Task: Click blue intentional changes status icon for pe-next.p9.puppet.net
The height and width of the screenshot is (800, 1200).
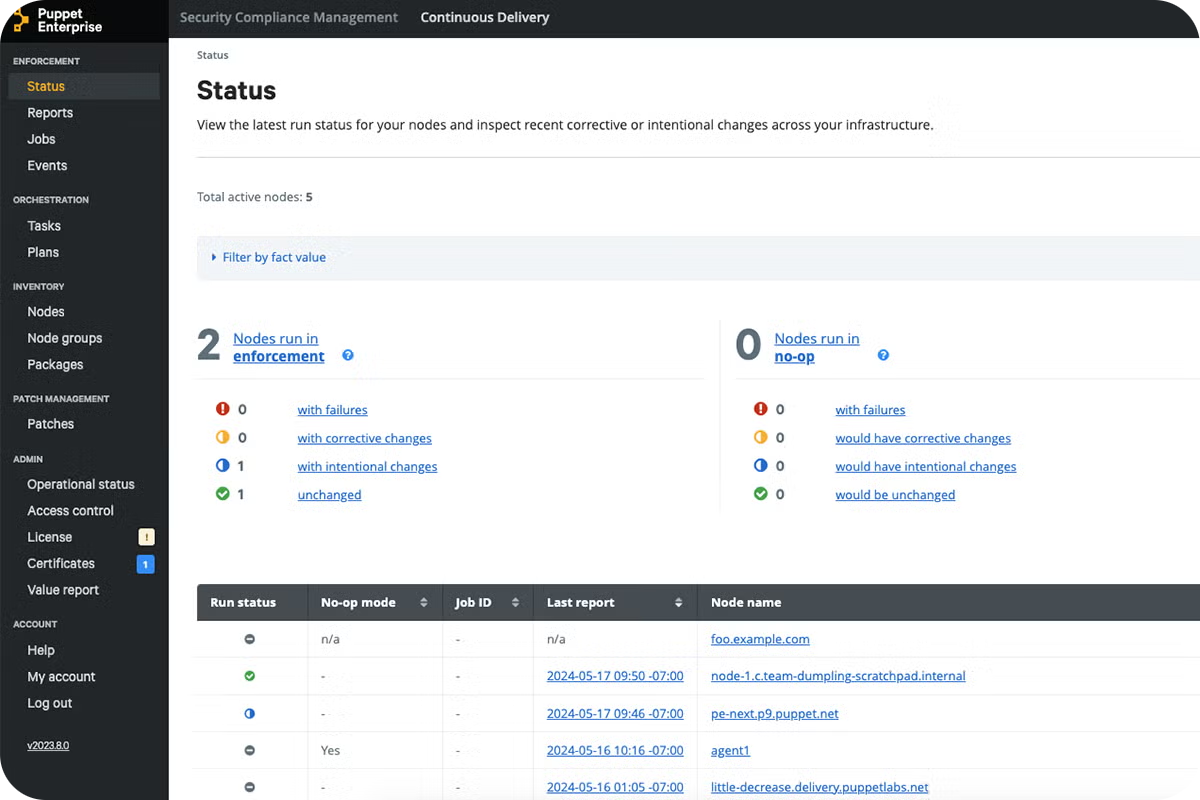Action: [x=250, y=714]
